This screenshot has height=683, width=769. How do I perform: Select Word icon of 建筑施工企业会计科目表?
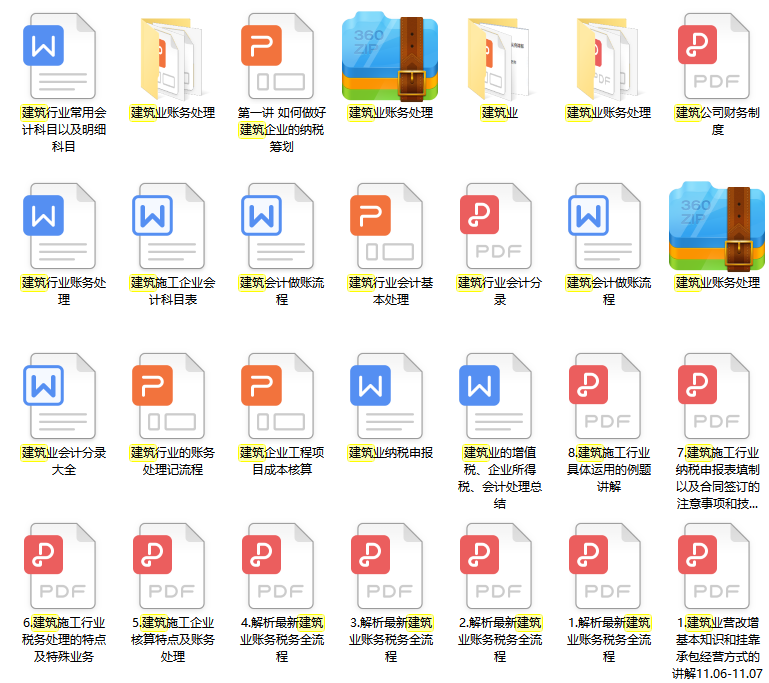pyautogui.click(x=169, y=226)
